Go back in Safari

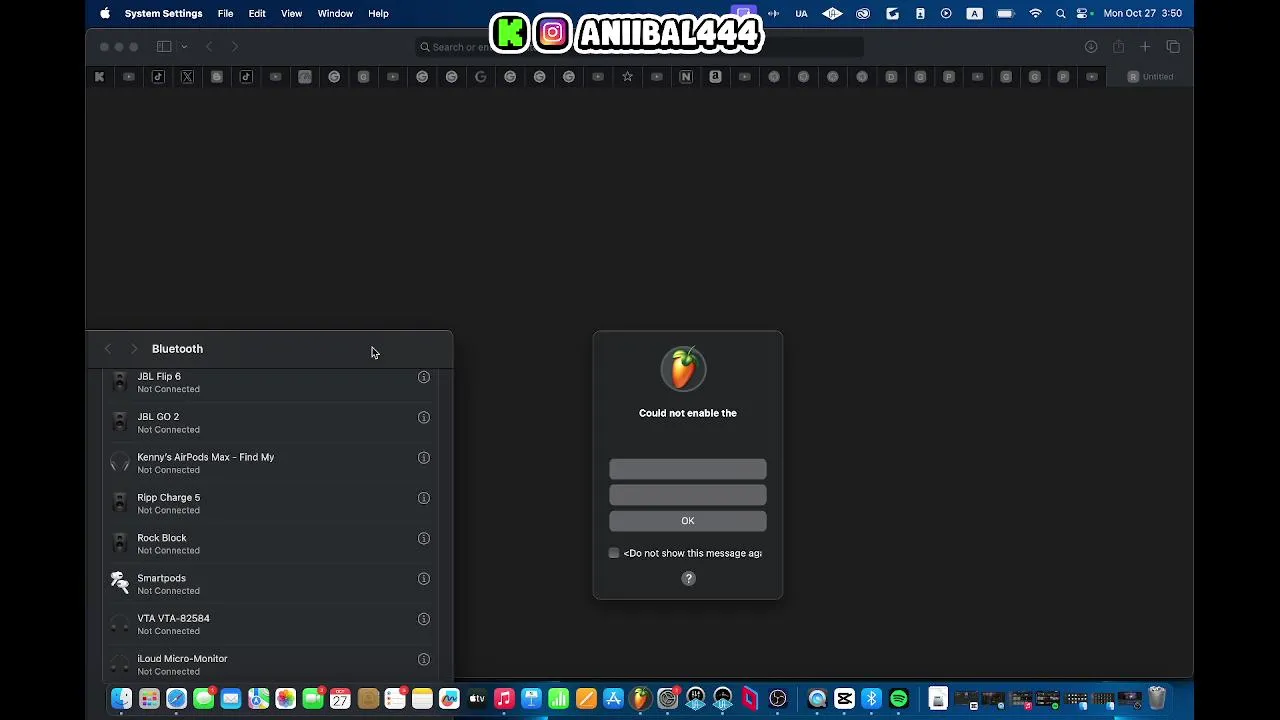209,47
